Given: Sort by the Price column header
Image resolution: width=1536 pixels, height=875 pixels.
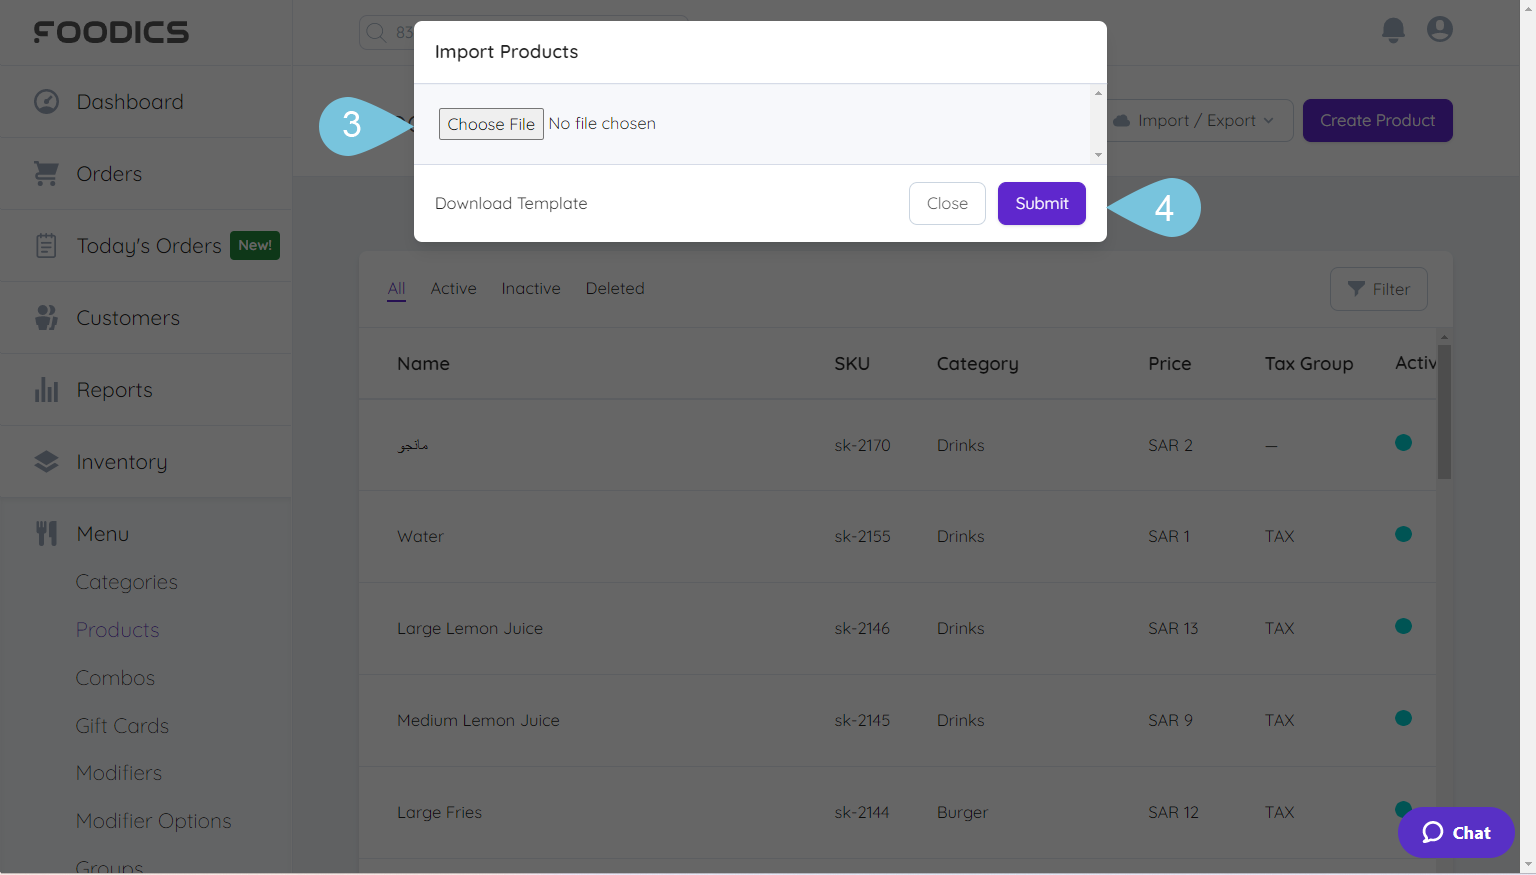Looking at the screenshot, I should 1169,364.
